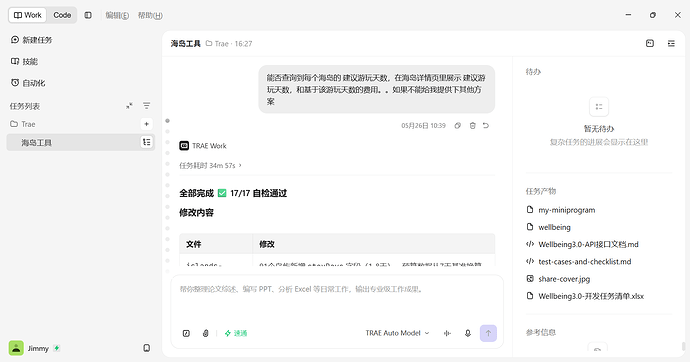
Task: Click the top dot in the conversation timeline
Action: (167, 121)
